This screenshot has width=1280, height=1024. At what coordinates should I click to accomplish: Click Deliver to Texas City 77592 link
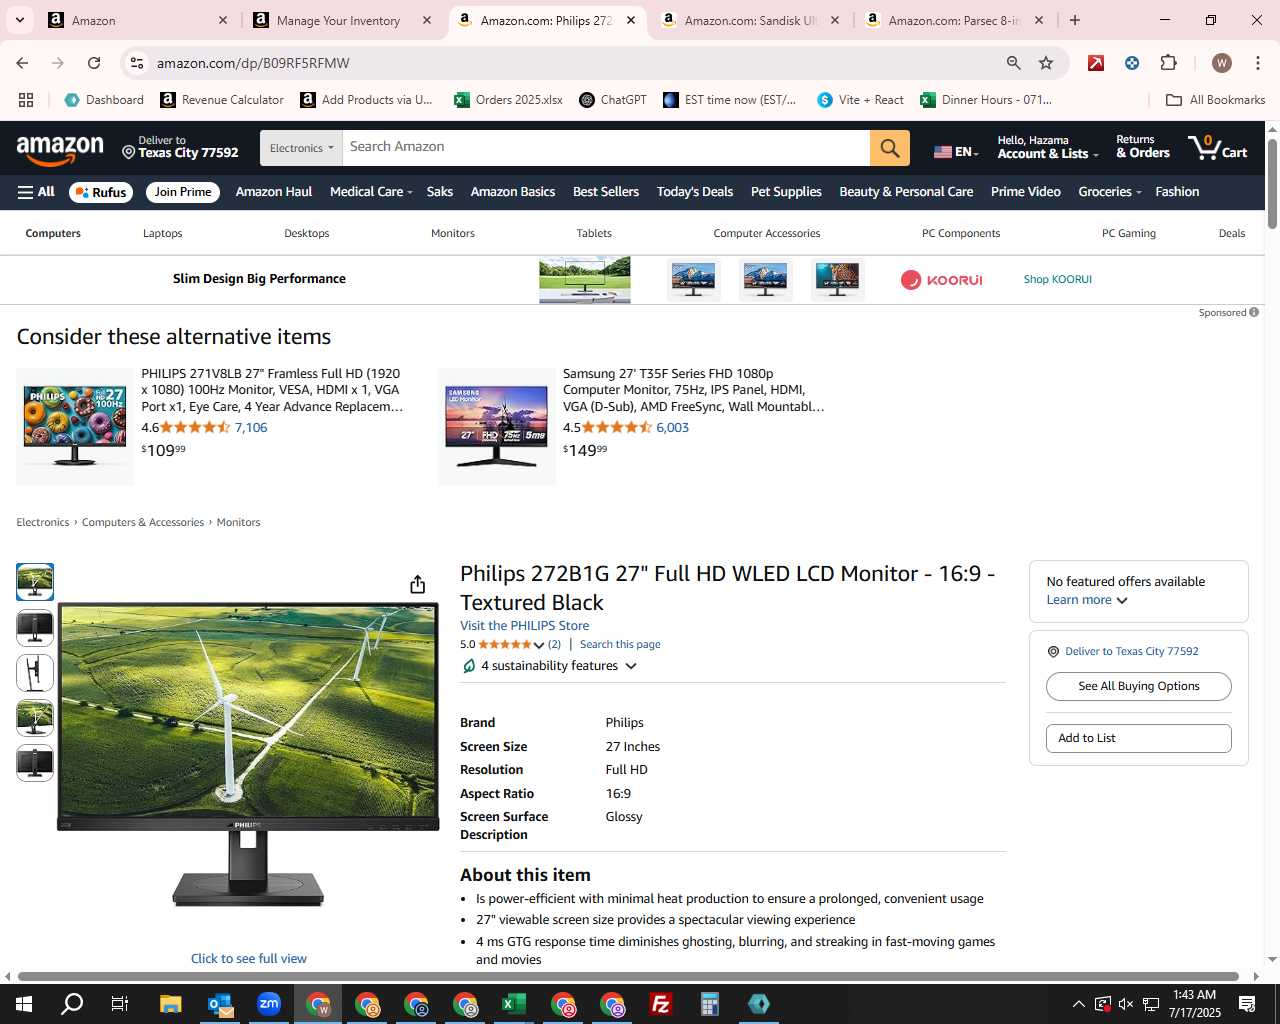point(1131,651)
